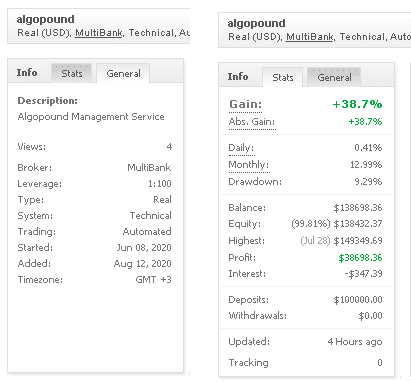
Task: Click the dotted-underlined Gain label
Action: pyautogui.click(x=245, y=104)
